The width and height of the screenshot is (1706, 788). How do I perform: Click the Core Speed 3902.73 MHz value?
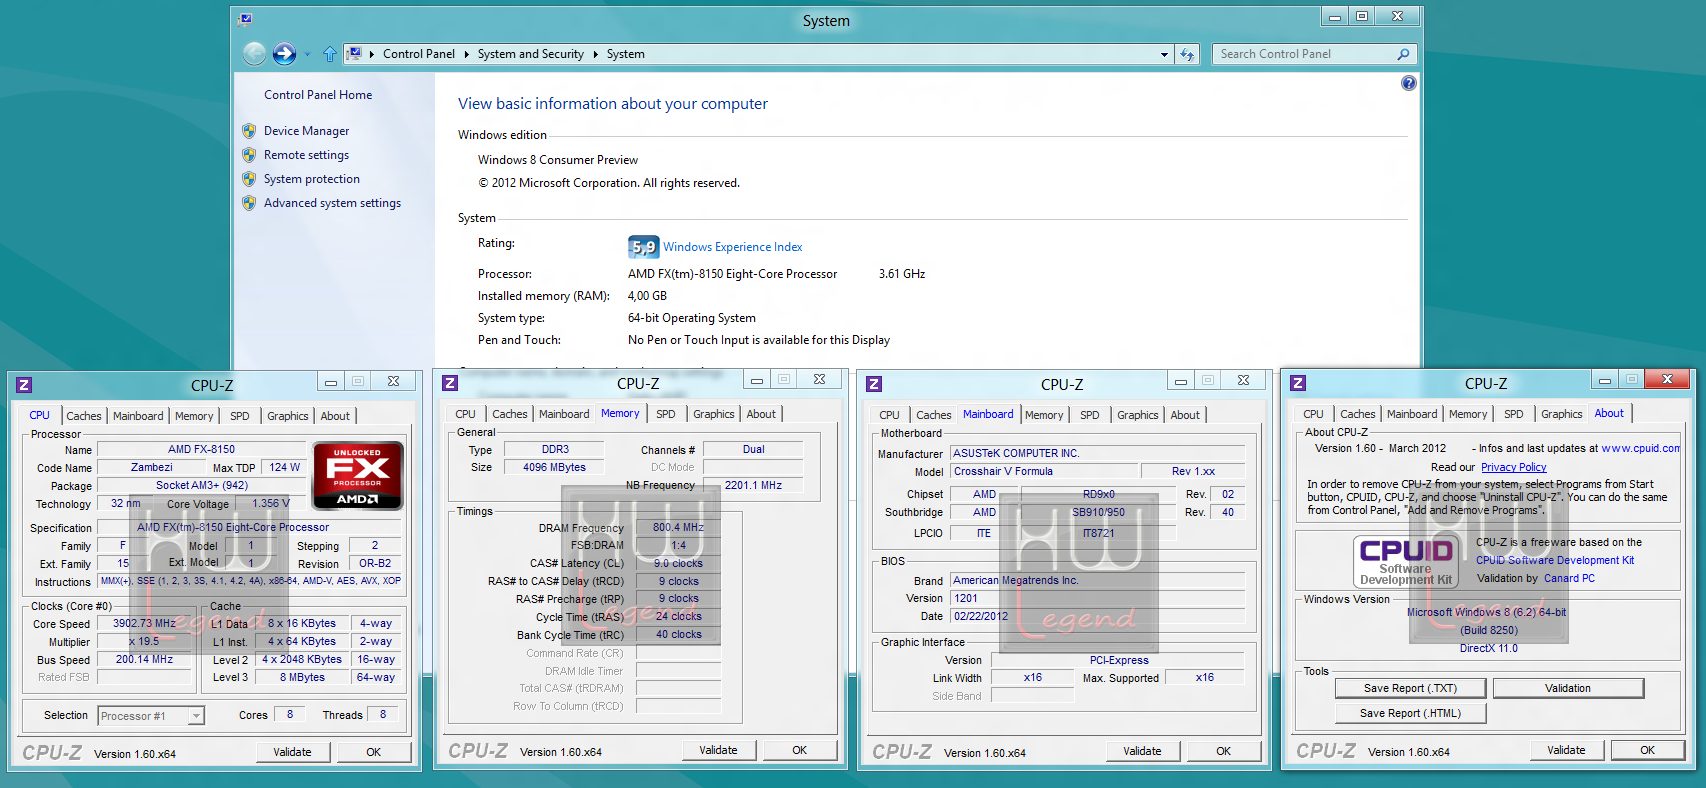point(145,623)
